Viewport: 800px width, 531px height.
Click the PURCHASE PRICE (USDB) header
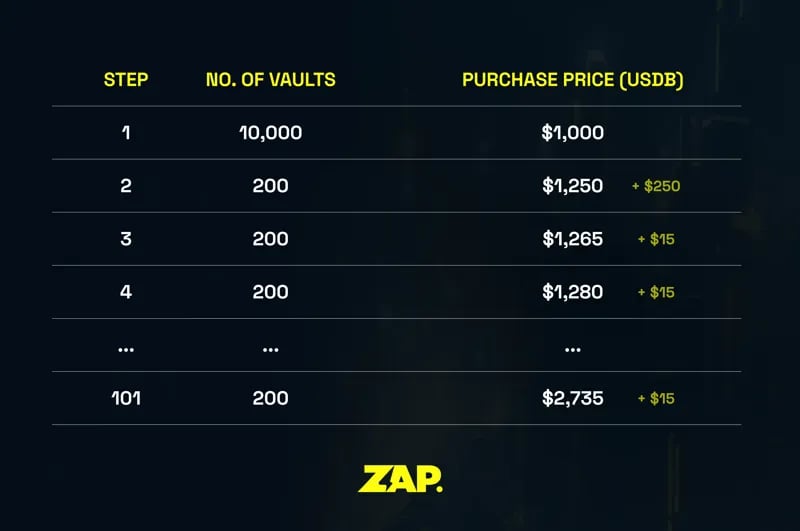pos(572,80)
